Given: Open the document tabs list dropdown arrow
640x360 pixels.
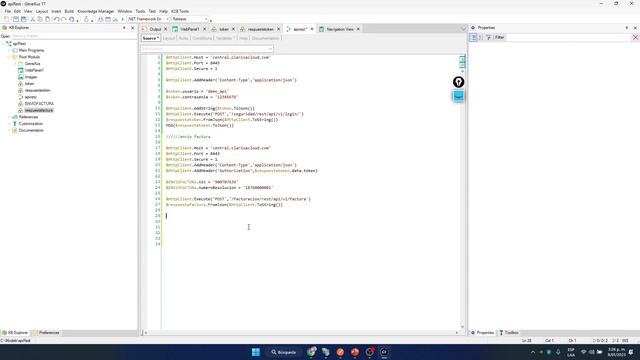Looking at the screenshot, I should tap(463, 29).
